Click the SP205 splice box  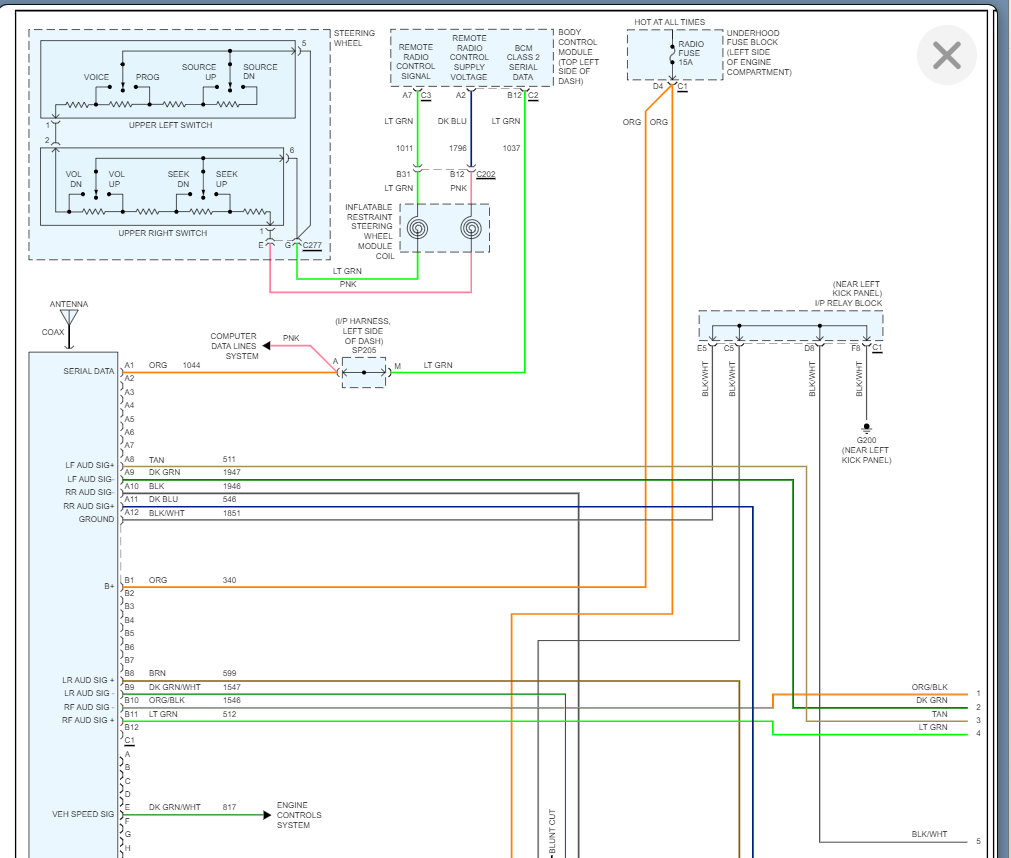[363, 372]
